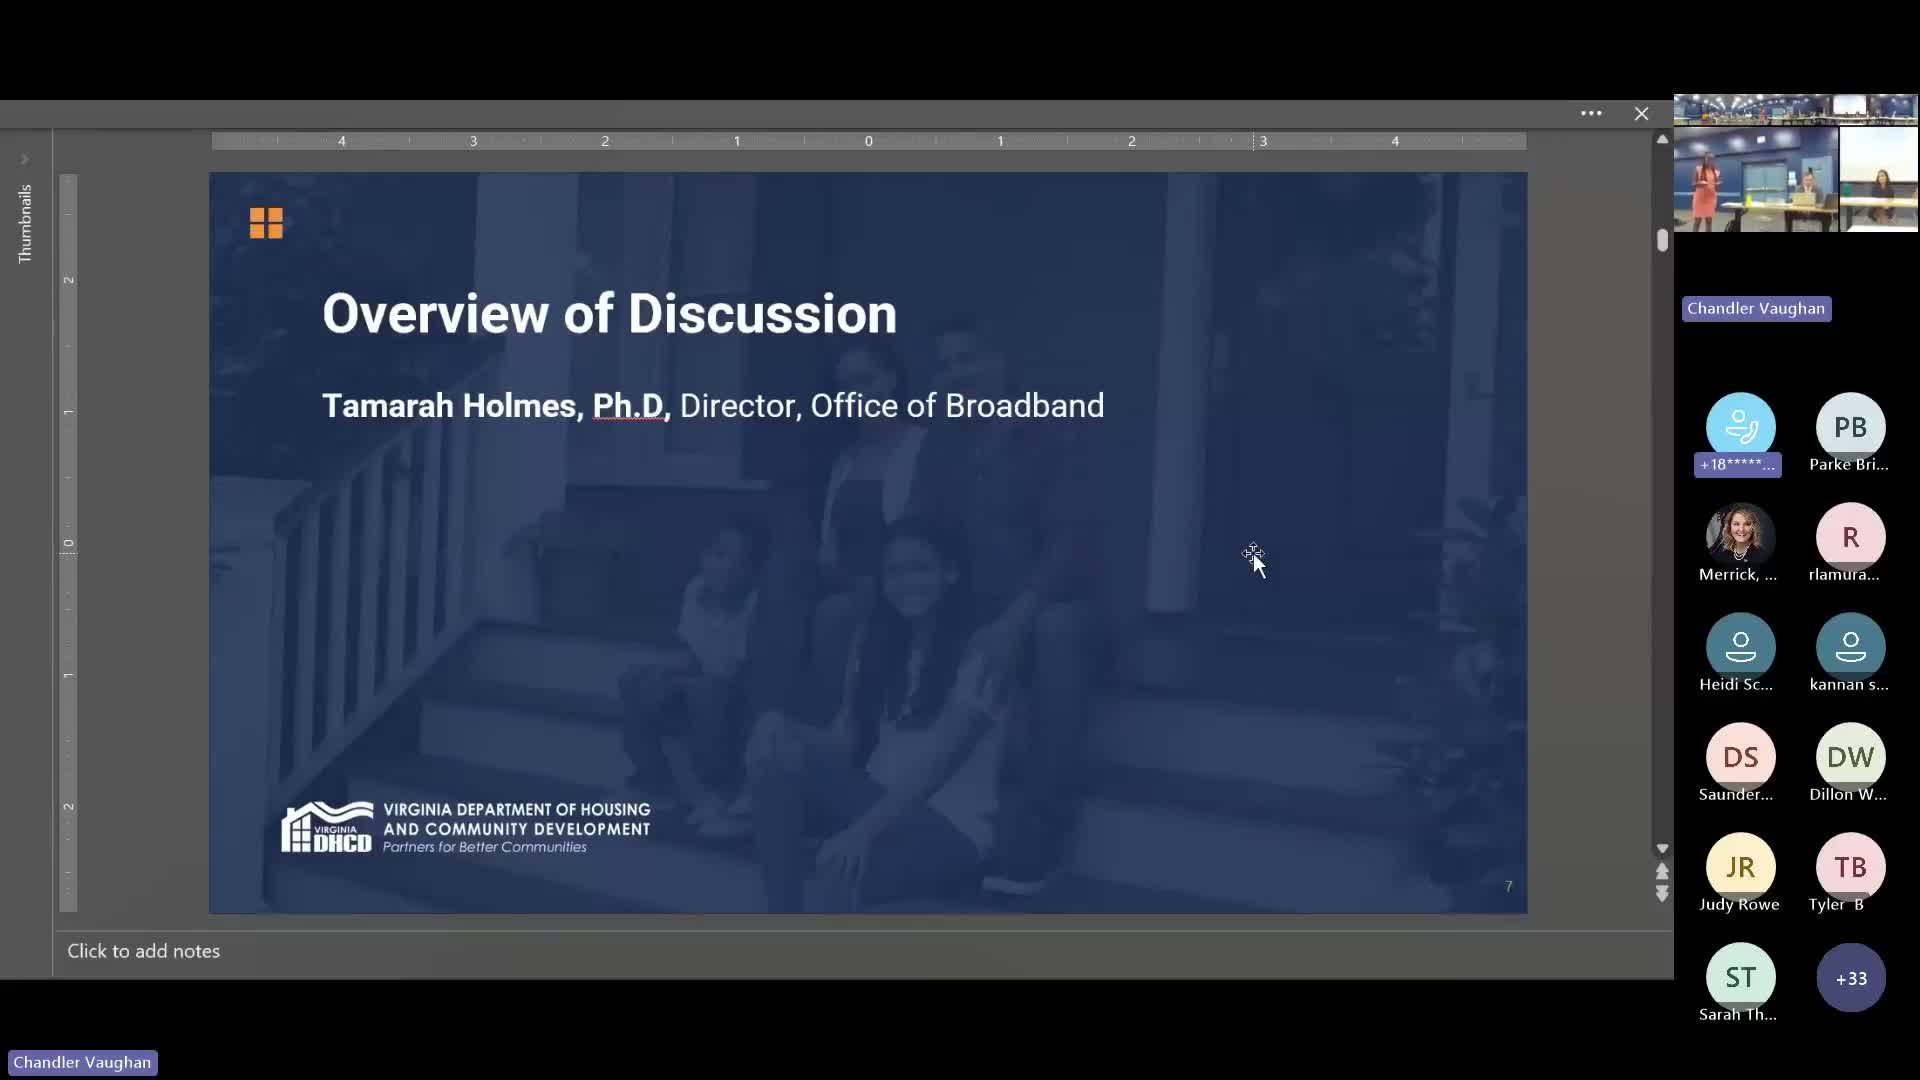Image resolution: width=1920 pixels, height=1080 pixels.
Task: Expand the Thumbnails pane chevron
Action: coord(25,160)
